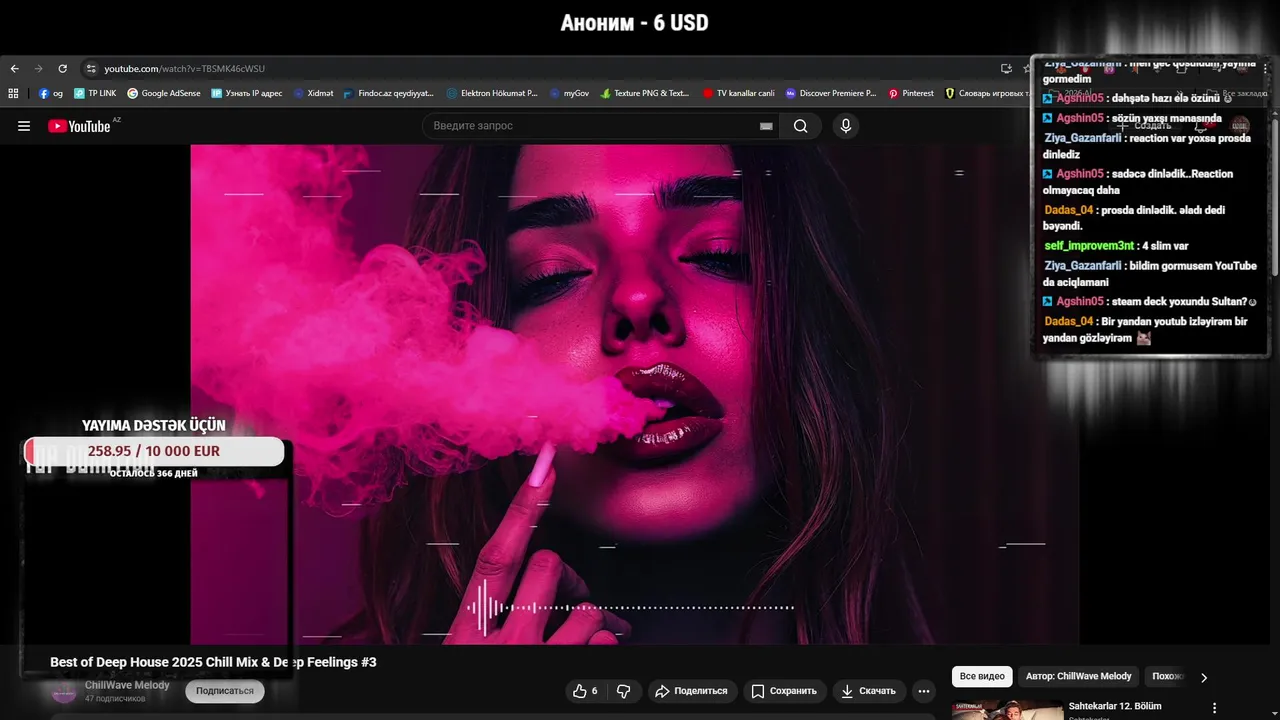Download the video with Скачать

pyautogui.click(x=869, y=691)
